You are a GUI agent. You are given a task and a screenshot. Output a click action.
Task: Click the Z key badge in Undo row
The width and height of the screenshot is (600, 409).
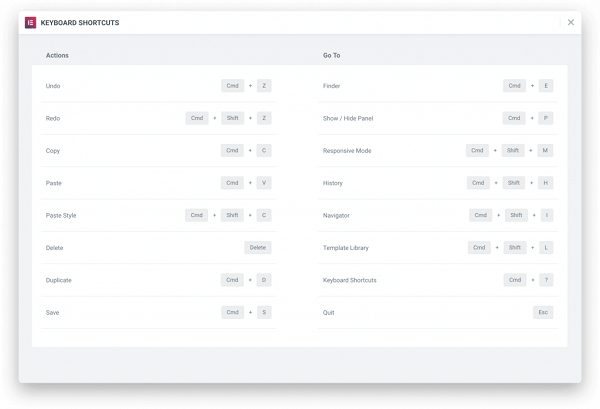[x=264, y=86]
